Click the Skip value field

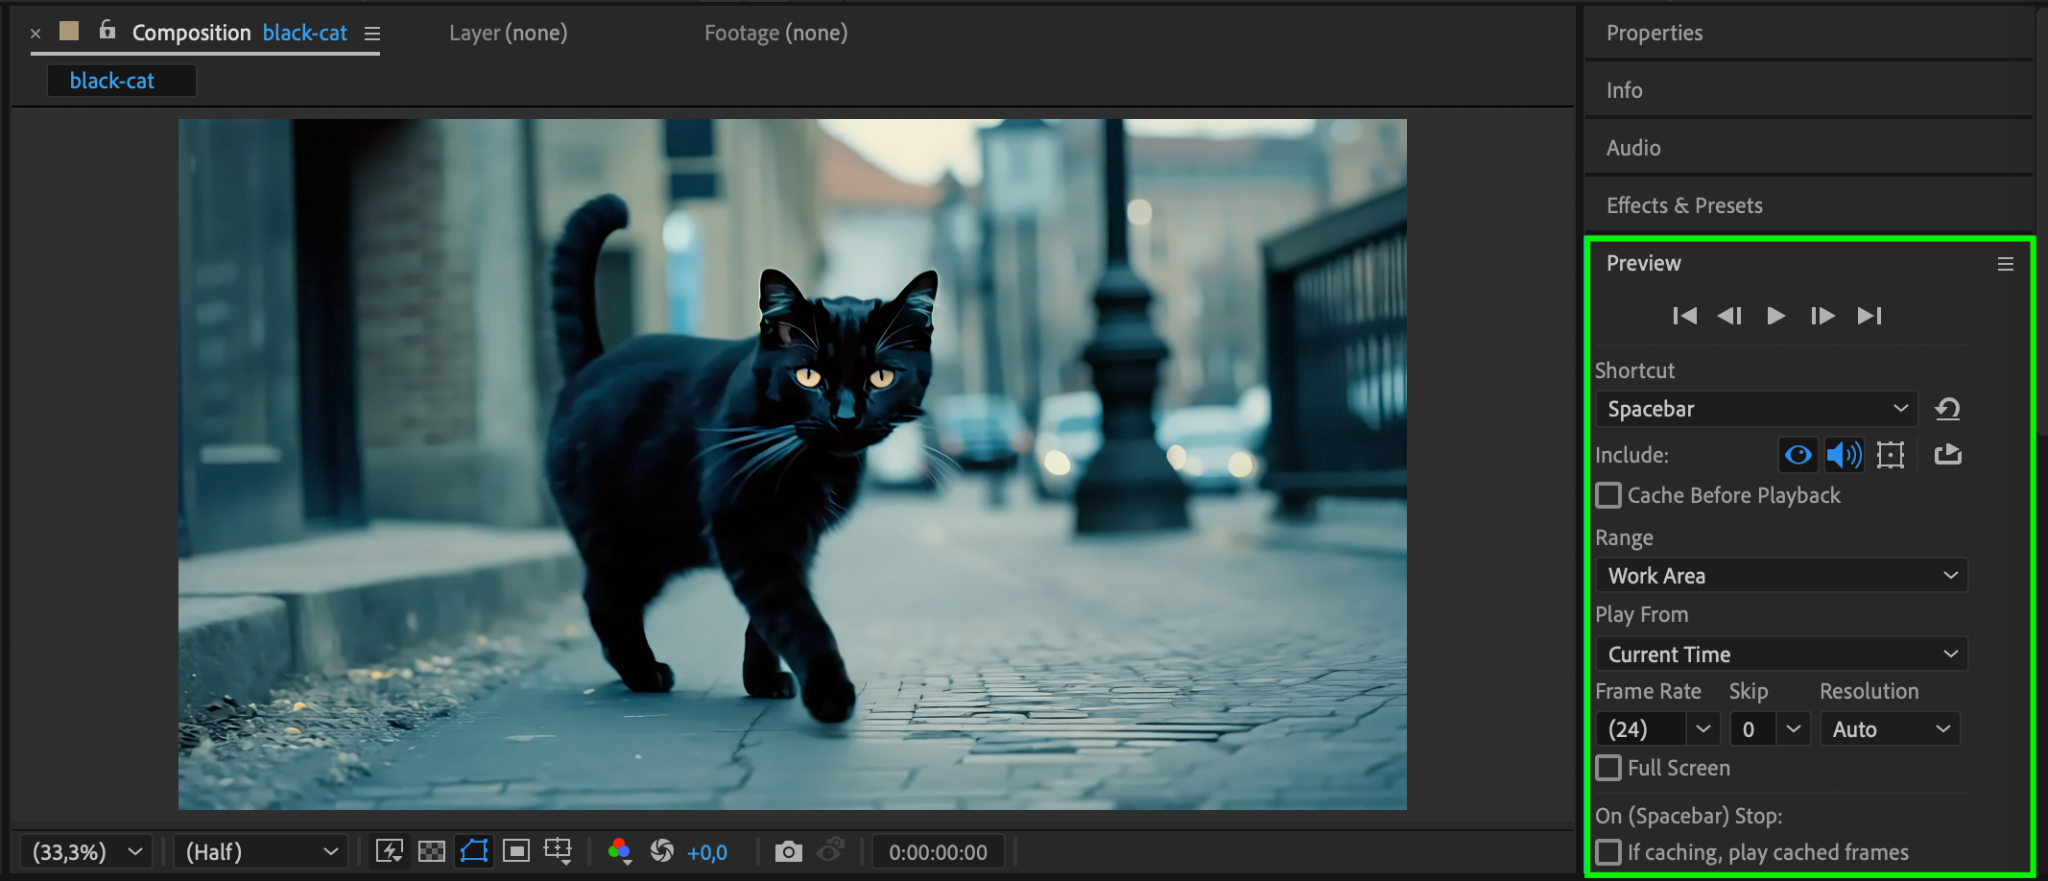[1753, 730]
